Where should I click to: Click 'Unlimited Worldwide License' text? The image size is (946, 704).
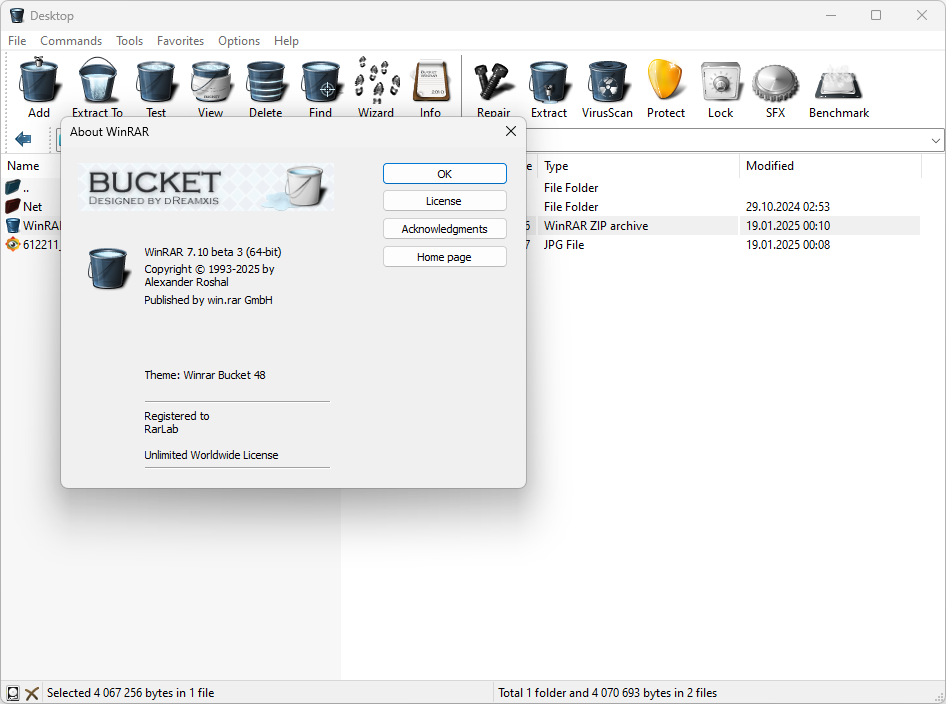pos(211,455)
